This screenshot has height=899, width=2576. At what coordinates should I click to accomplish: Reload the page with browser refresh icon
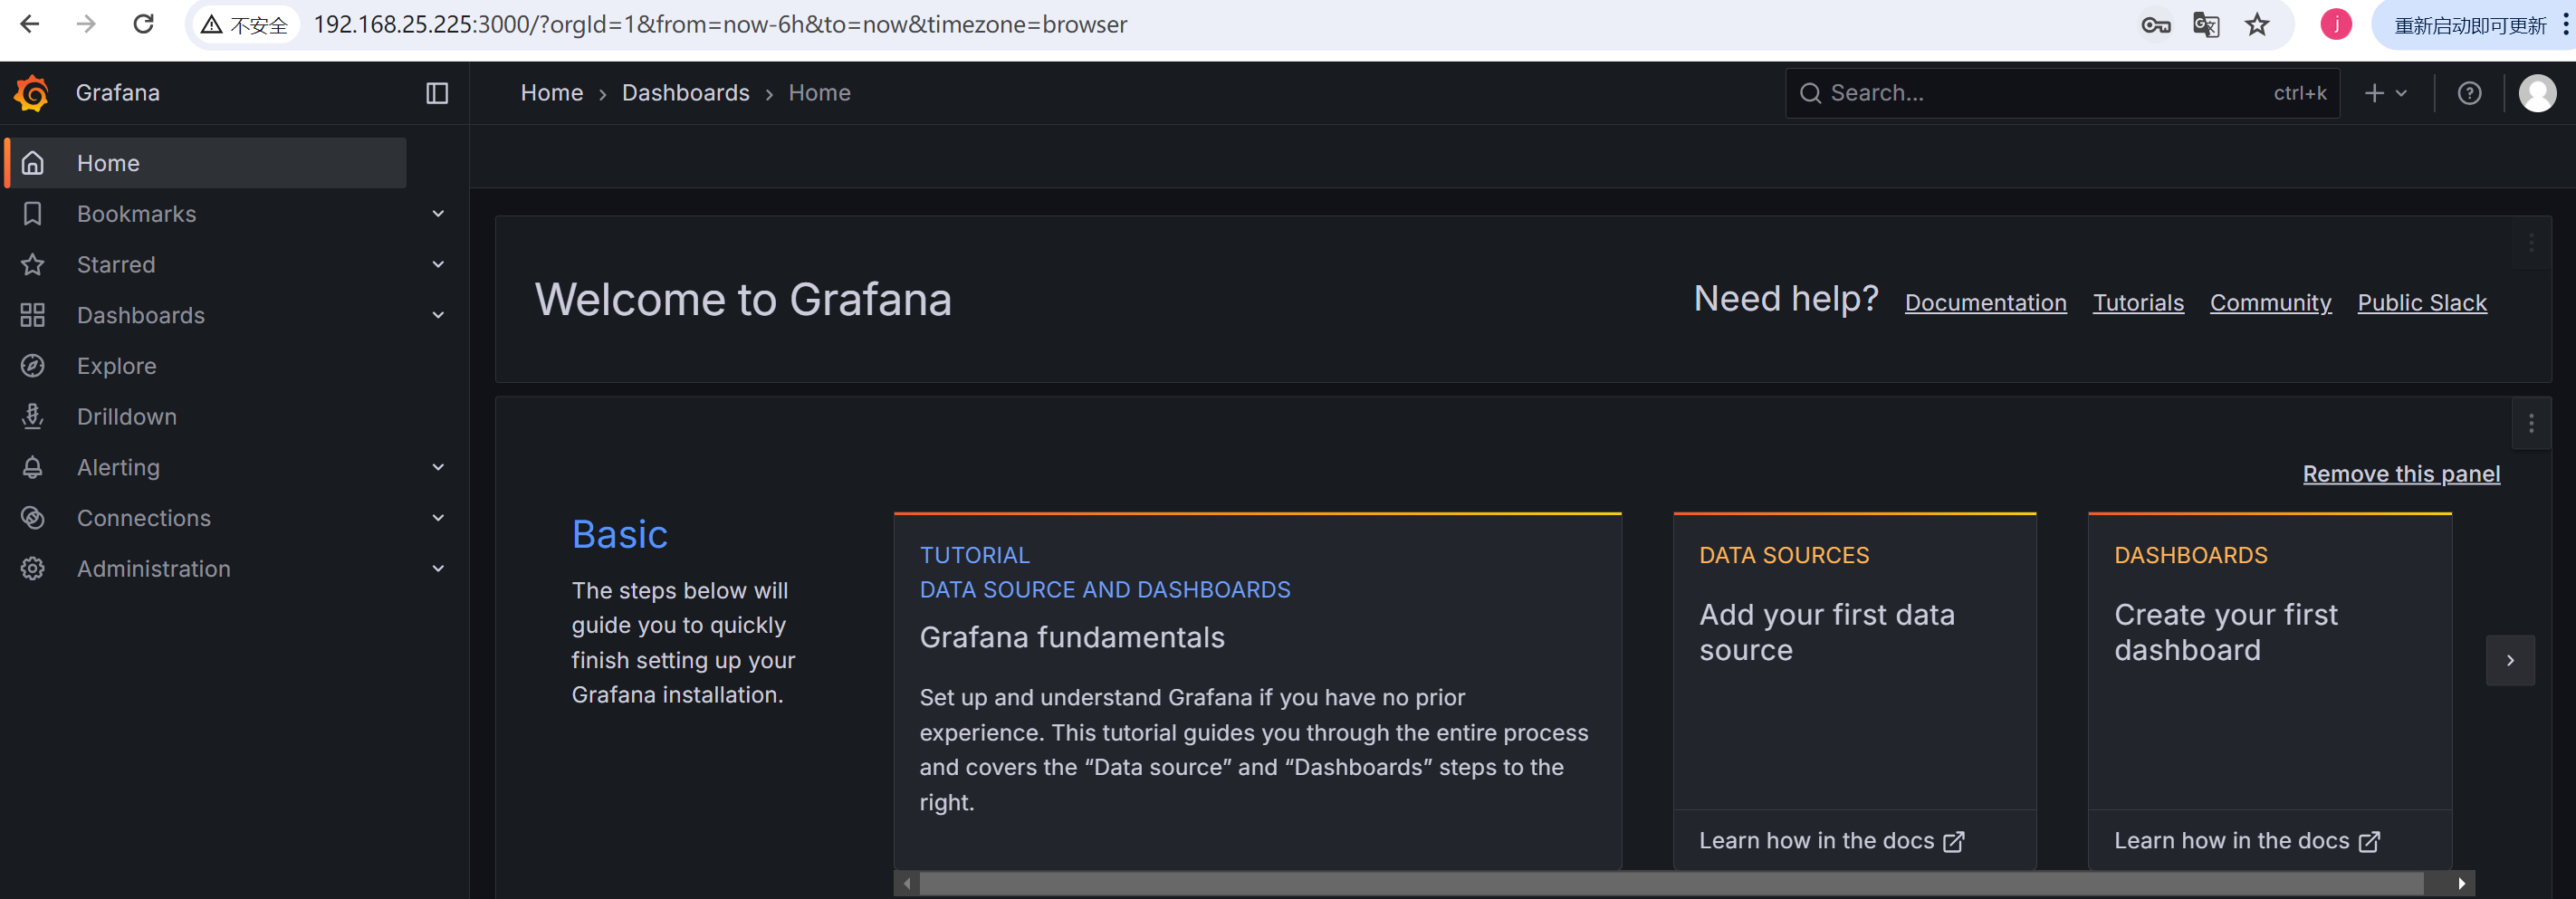point(143,24)
